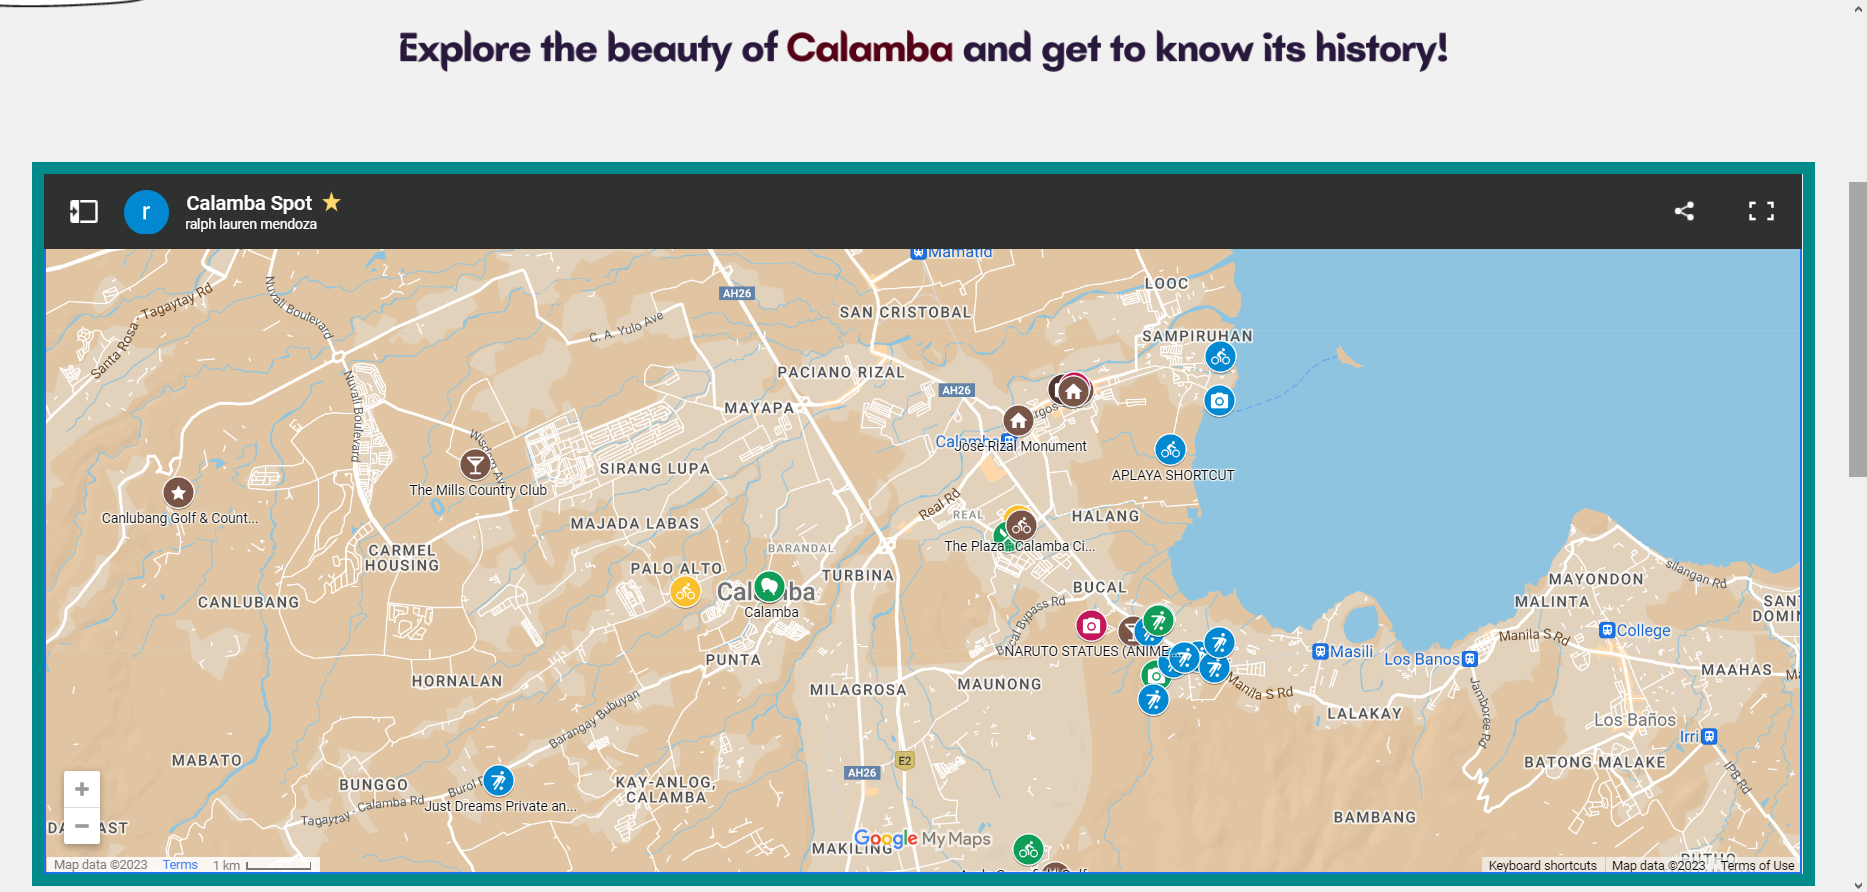Open the Terms link beside map data
This screenshot has height=892, width=1867.
[180, 865]
